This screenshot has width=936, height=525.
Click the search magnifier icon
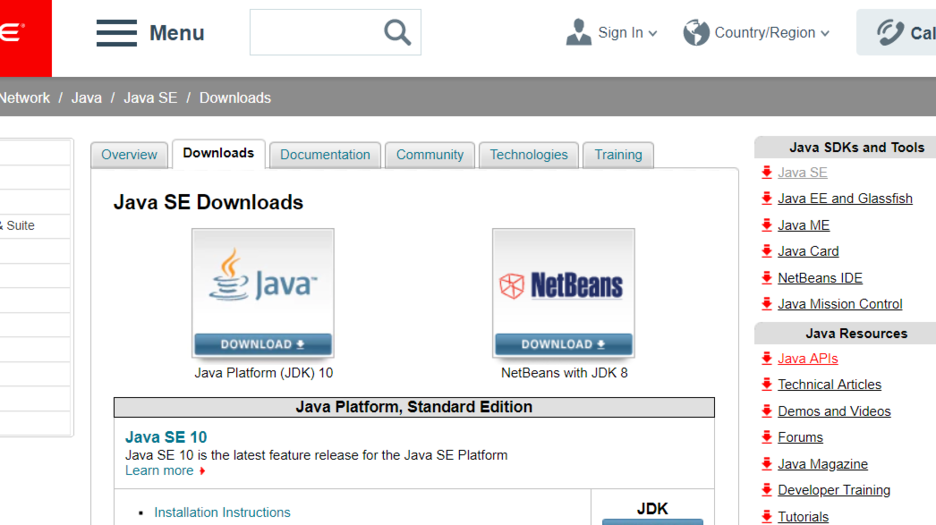[x=398, y=32]
